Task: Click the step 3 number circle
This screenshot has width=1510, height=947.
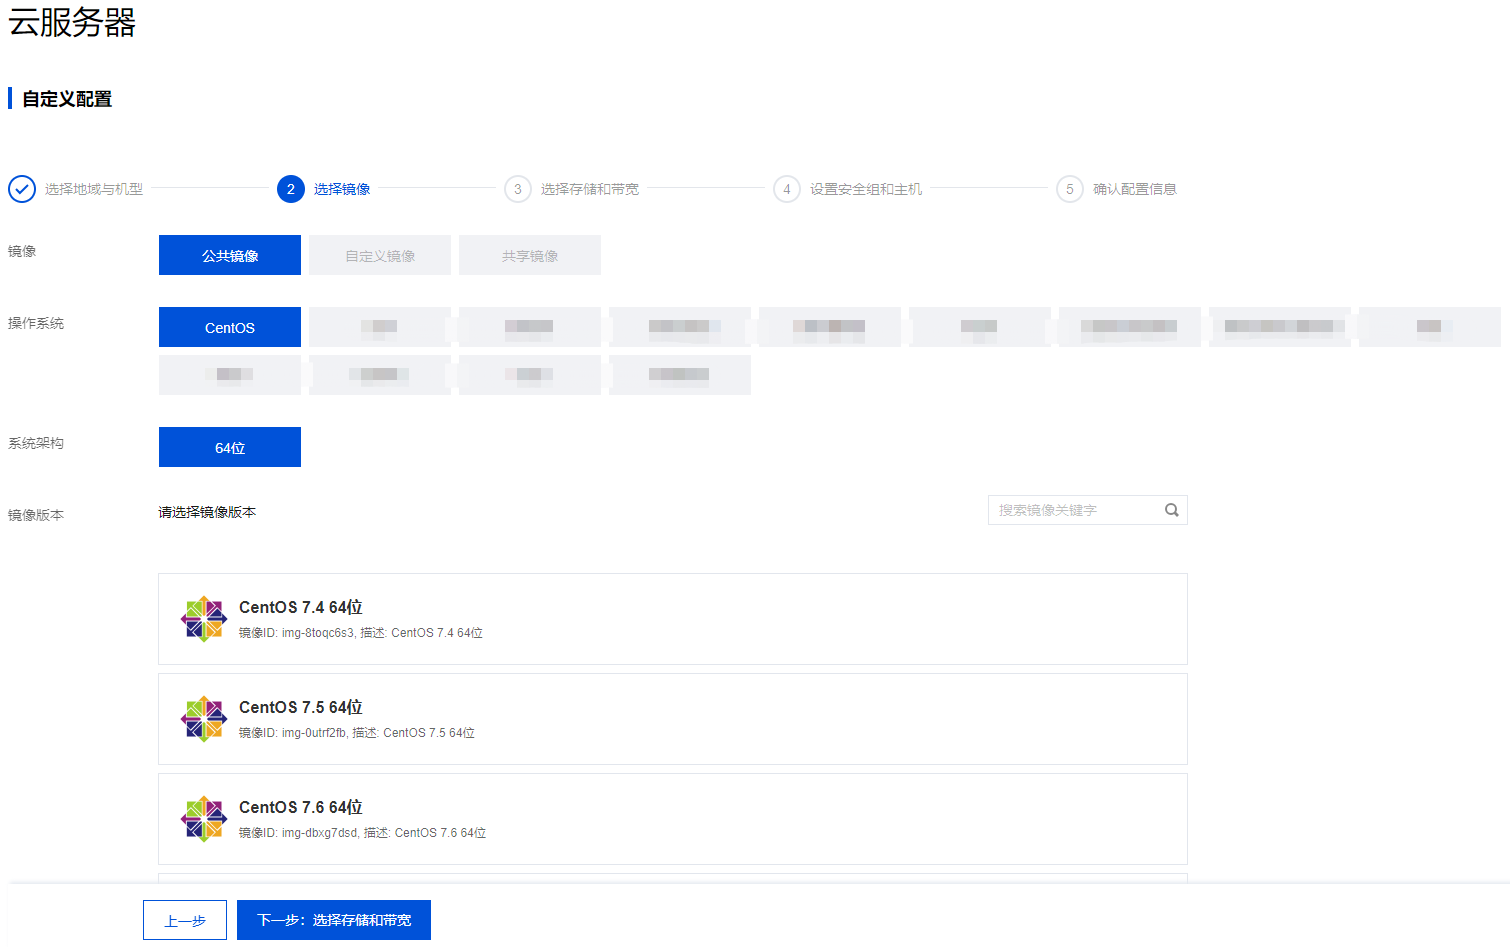Action: [518, 189]
